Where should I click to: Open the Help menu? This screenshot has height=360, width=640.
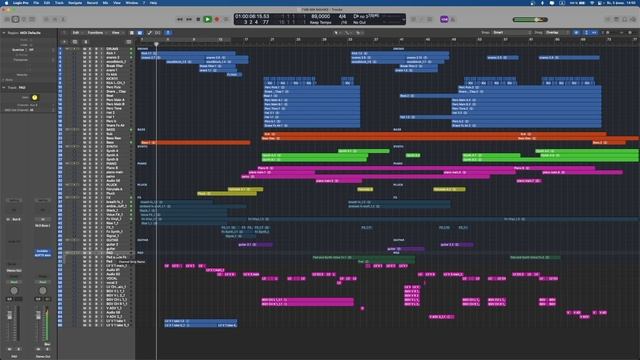click(x=153, y=3)
